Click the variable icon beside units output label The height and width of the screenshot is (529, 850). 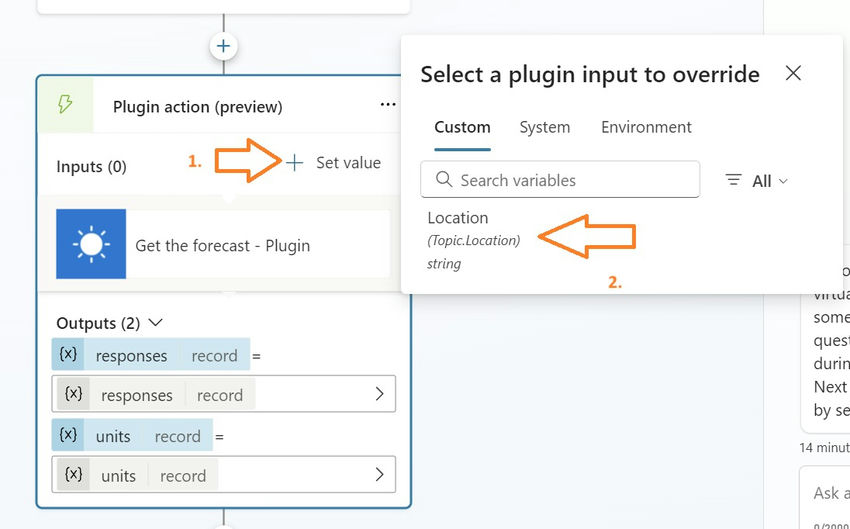pos(68,436)
